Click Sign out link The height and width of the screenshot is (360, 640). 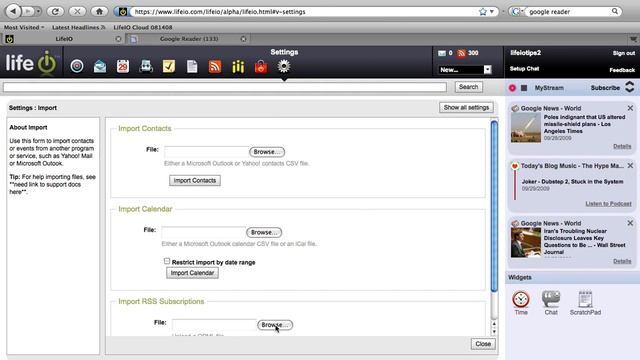pyautogui.click(x=623, y=53)
